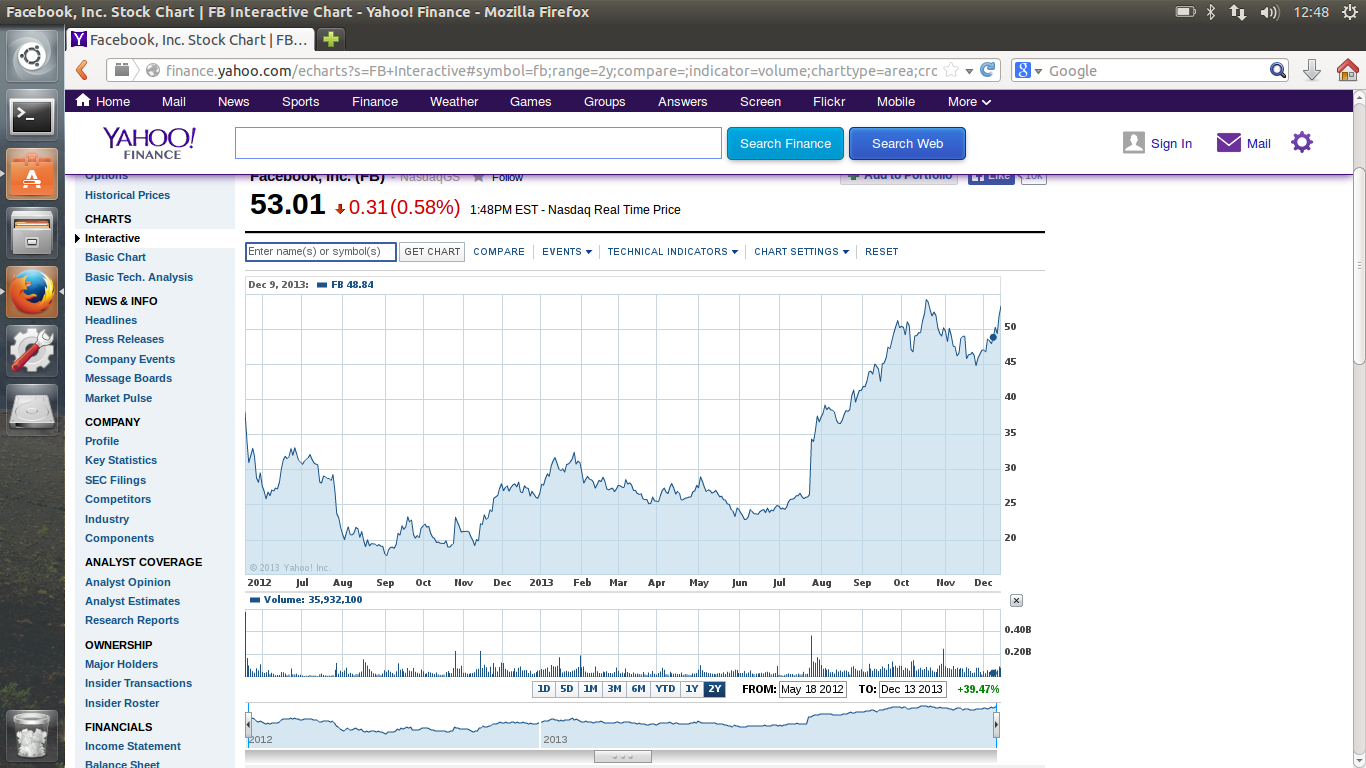
Task: Click the symbol name entry field
Action: 321,252
